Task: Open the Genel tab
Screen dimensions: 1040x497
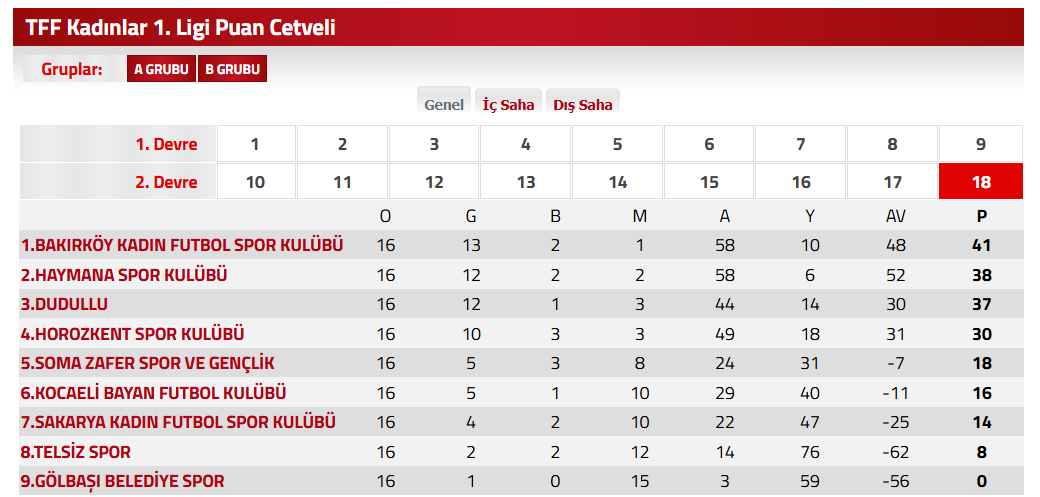Action: (x=444, y=104)
